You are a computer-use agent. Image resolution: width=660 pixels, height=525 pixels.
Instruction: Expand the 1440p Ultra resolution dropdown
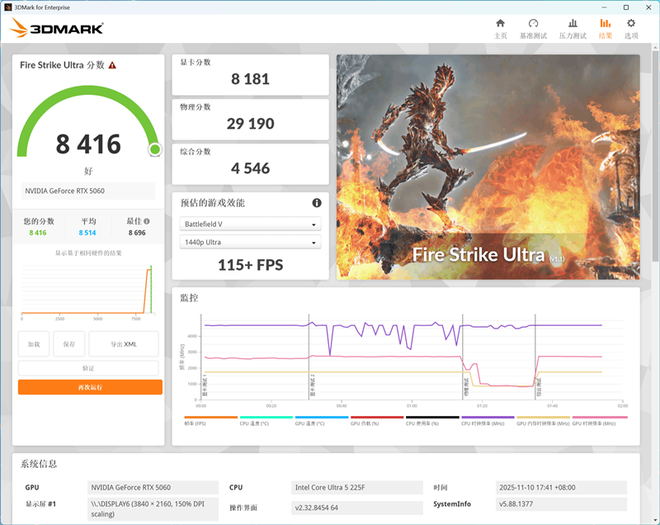pos(250,242)
